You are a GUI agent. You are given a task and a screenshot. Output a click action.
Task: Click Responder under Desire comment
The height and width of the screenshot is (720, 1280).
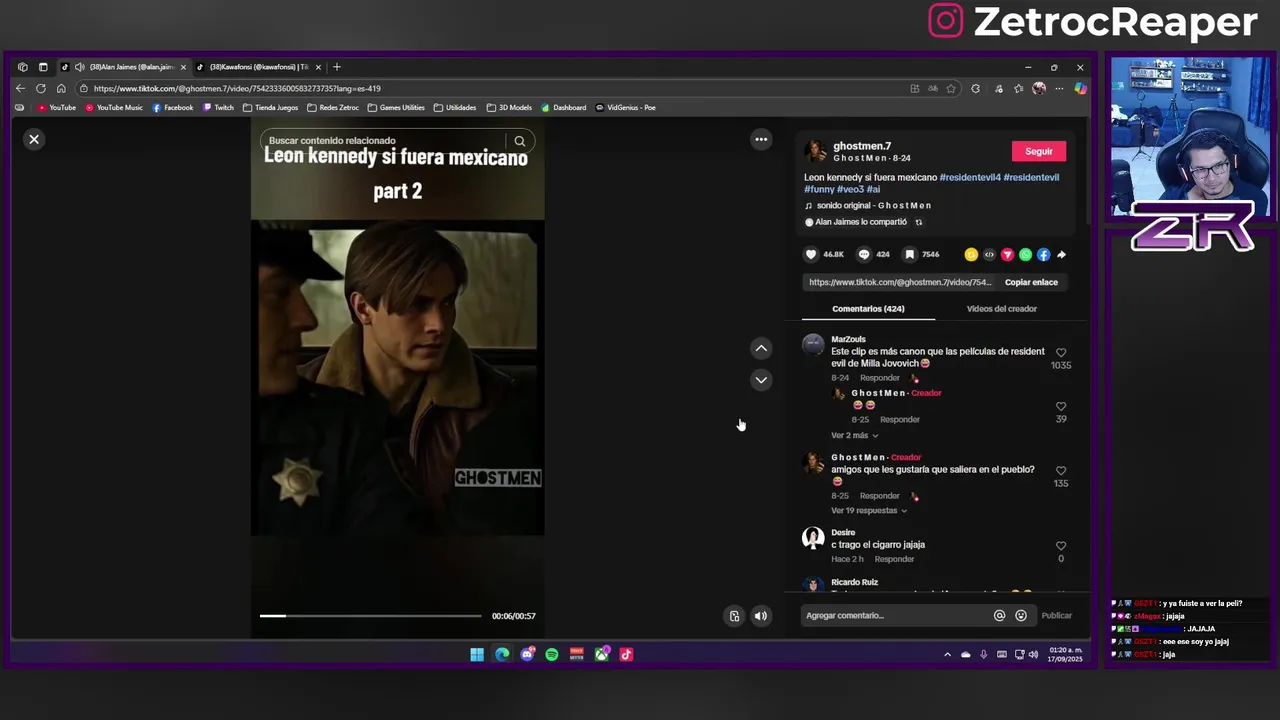(x=894, y=559)
